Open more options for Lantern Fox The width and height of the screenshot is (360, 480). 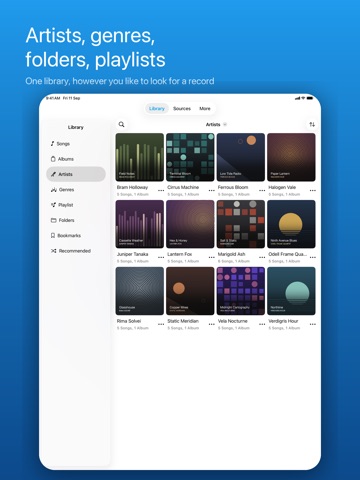[x=212, y=257]
